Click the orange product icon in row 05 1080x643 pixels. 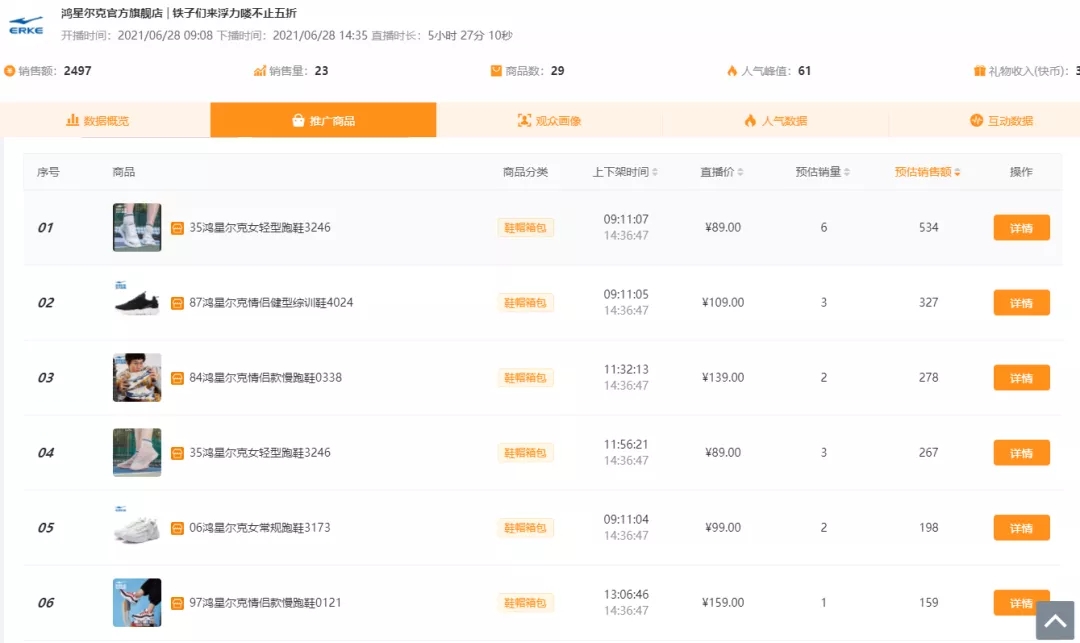[177, 528]
